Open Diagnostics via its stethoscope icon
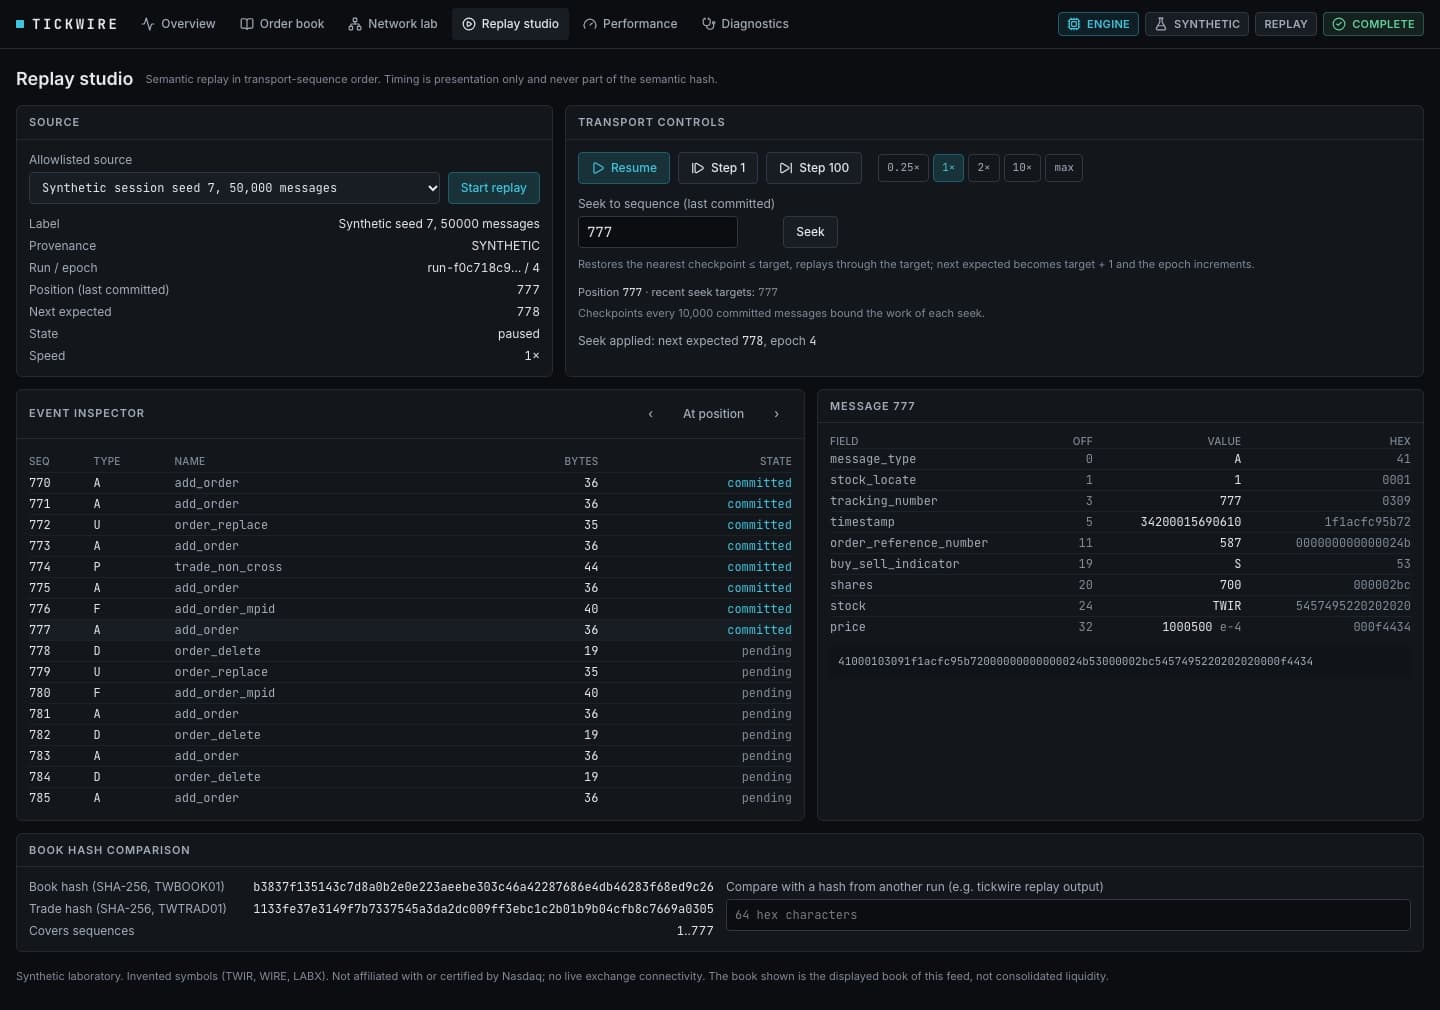Image resolution: width=1440 pixels, height=1010 pixels. [709, 24]
